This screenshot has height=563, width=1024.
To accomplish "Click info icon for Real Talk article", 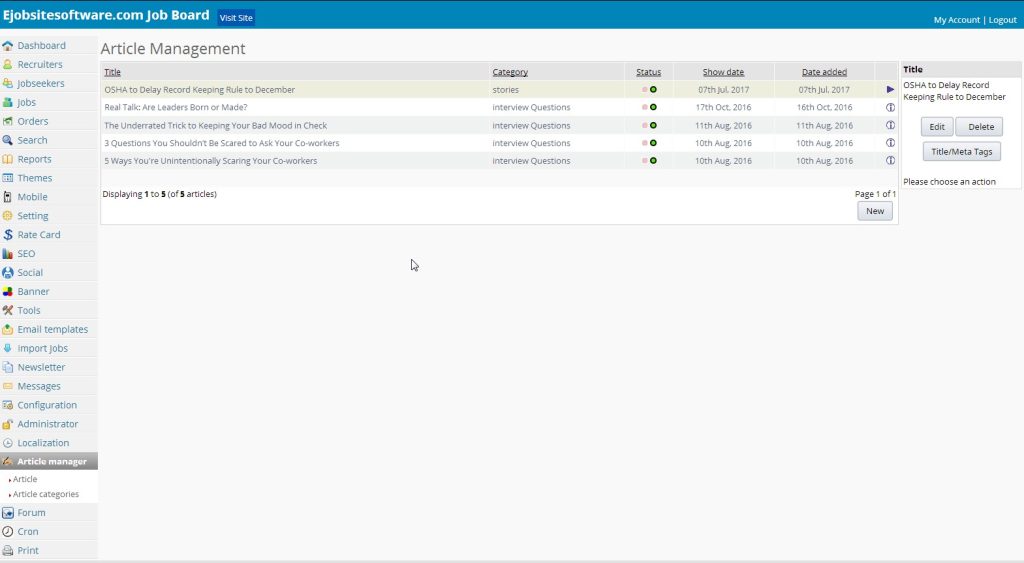I will point(890,107).
